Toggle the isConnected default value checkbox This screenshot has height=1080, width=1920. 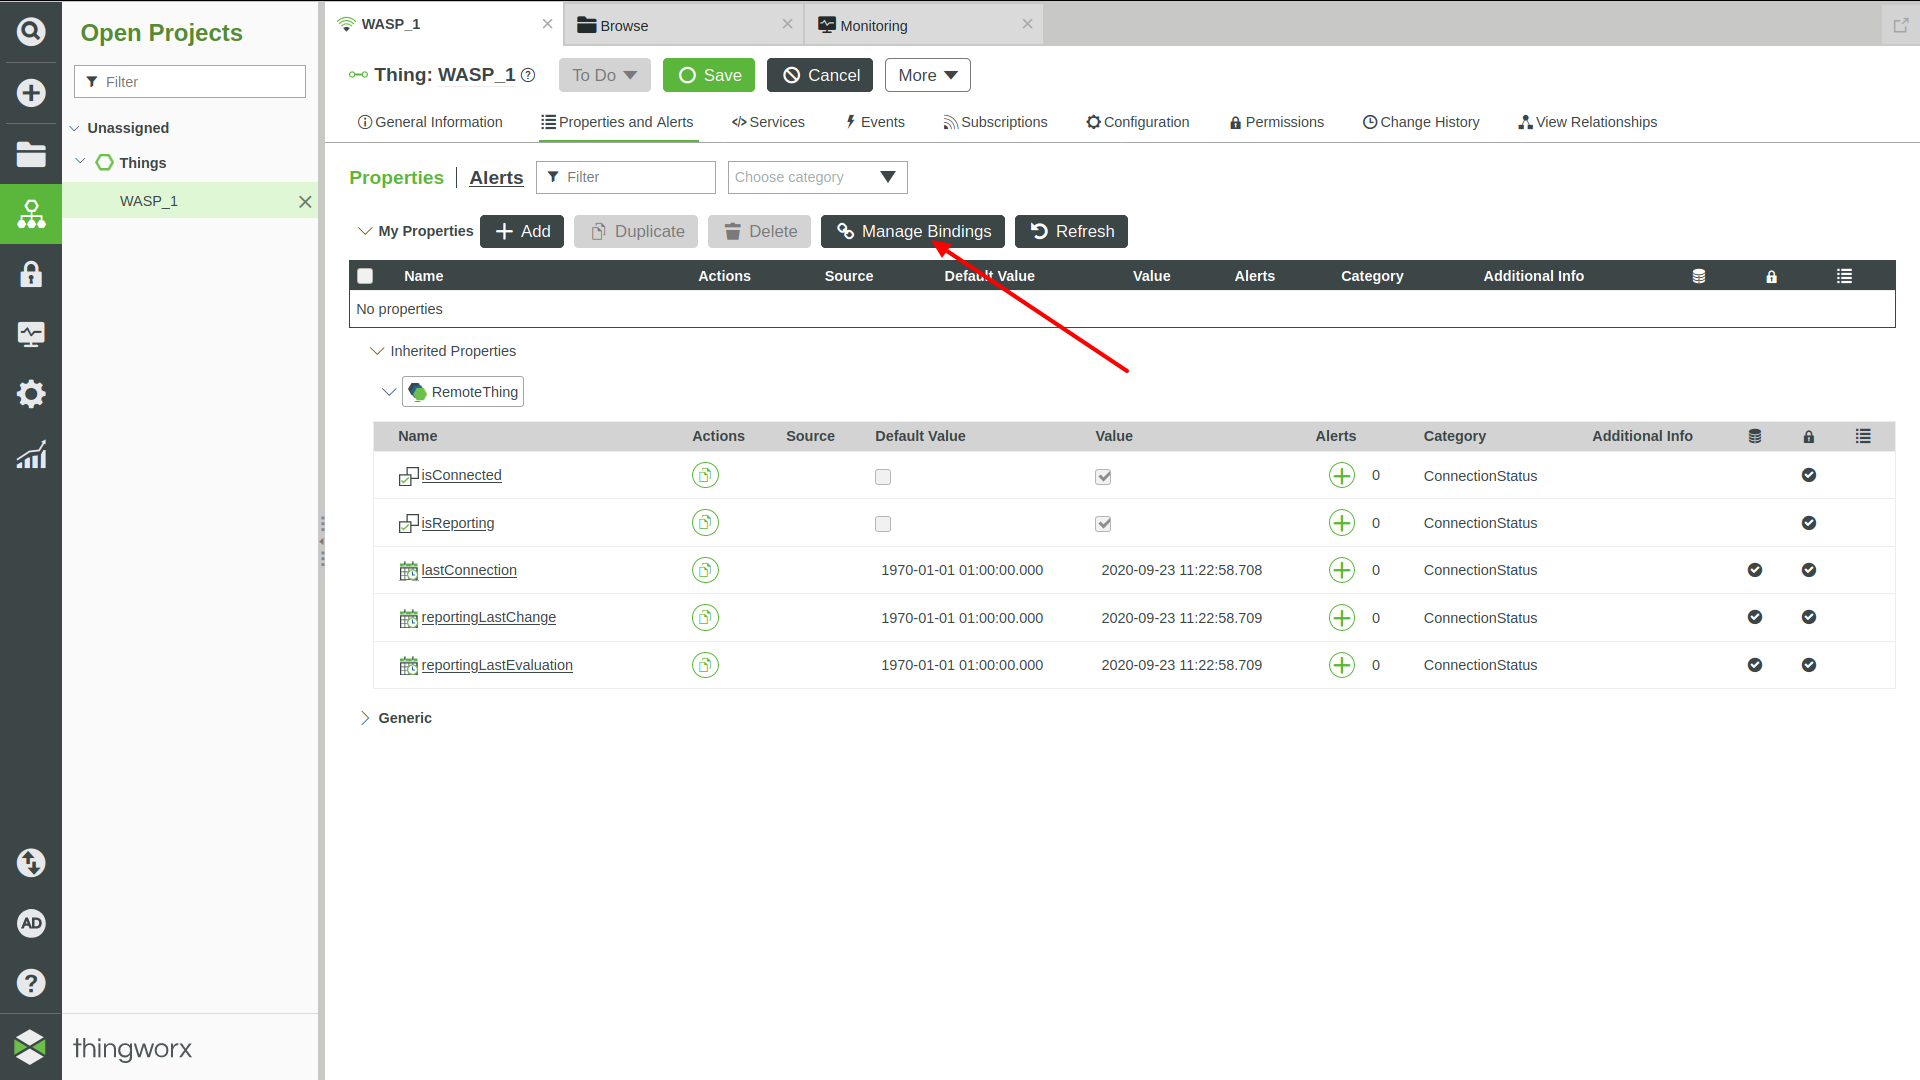click(x=882, y=476)
